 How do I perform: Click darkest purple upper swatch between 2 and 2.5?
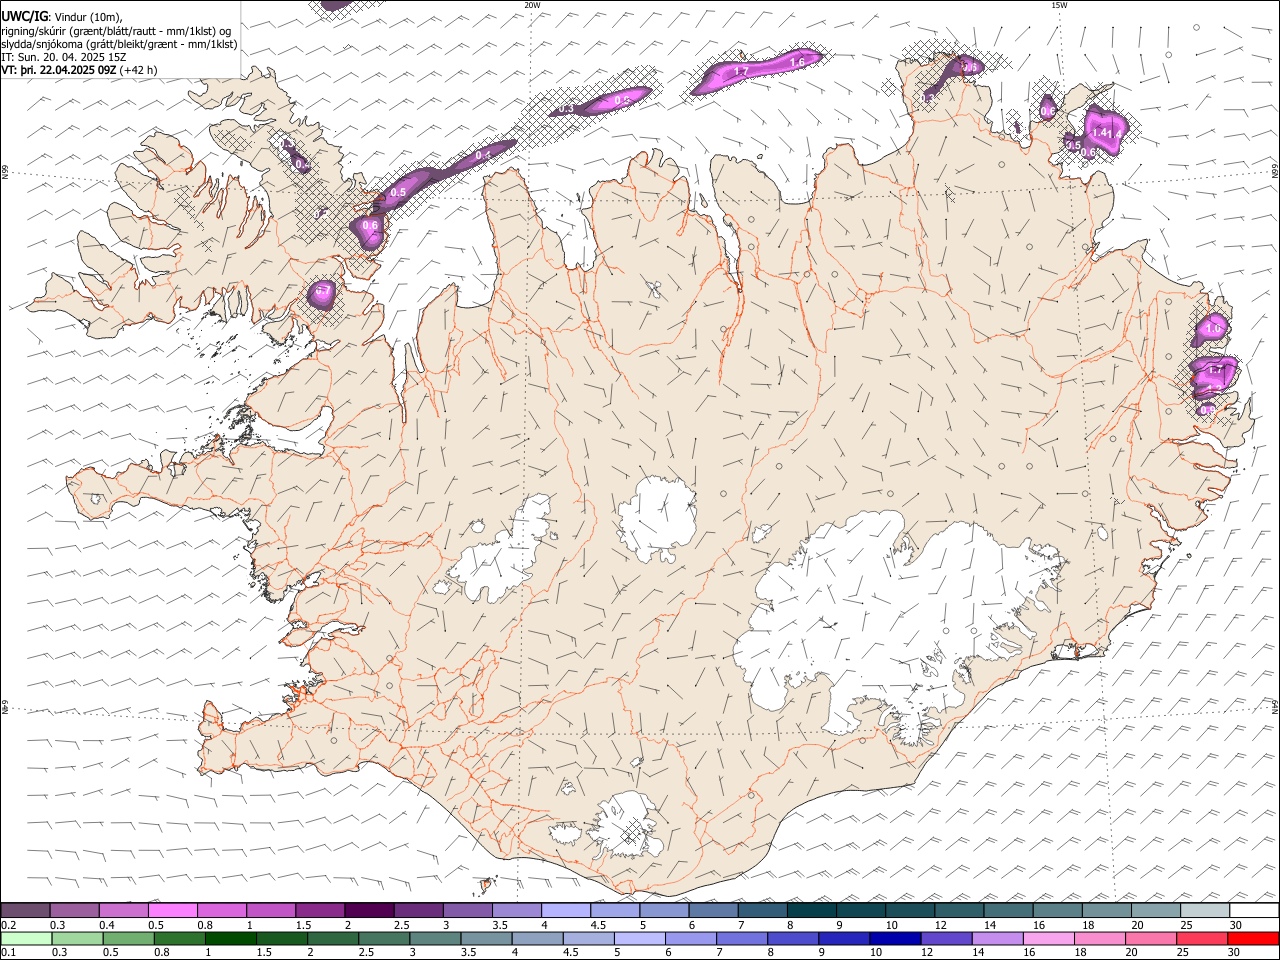(x=368, y=910)
